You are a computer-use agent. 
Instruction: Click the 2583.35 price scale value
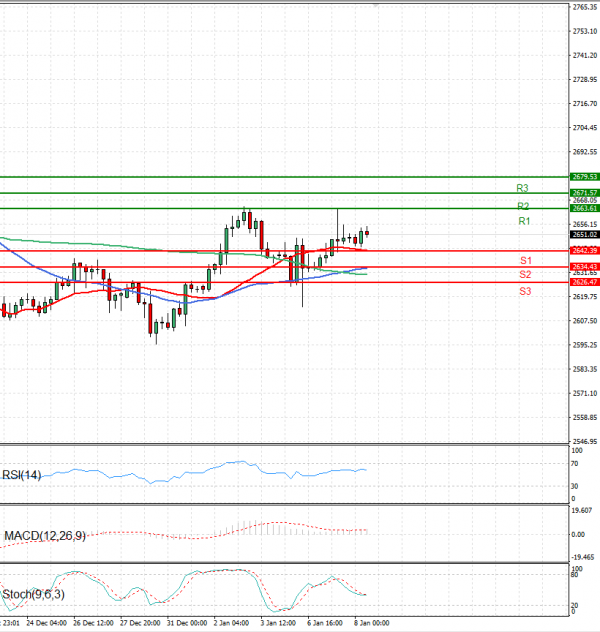click(585, 369)
